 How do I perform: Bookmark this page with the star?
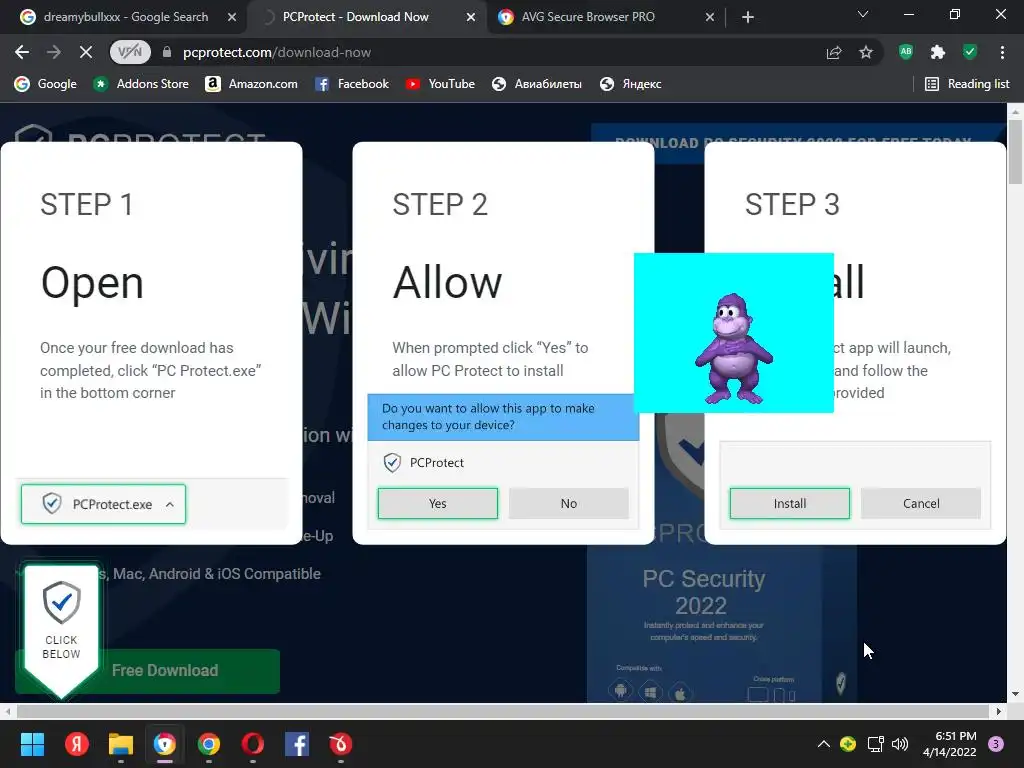click(x=866, y=52)
